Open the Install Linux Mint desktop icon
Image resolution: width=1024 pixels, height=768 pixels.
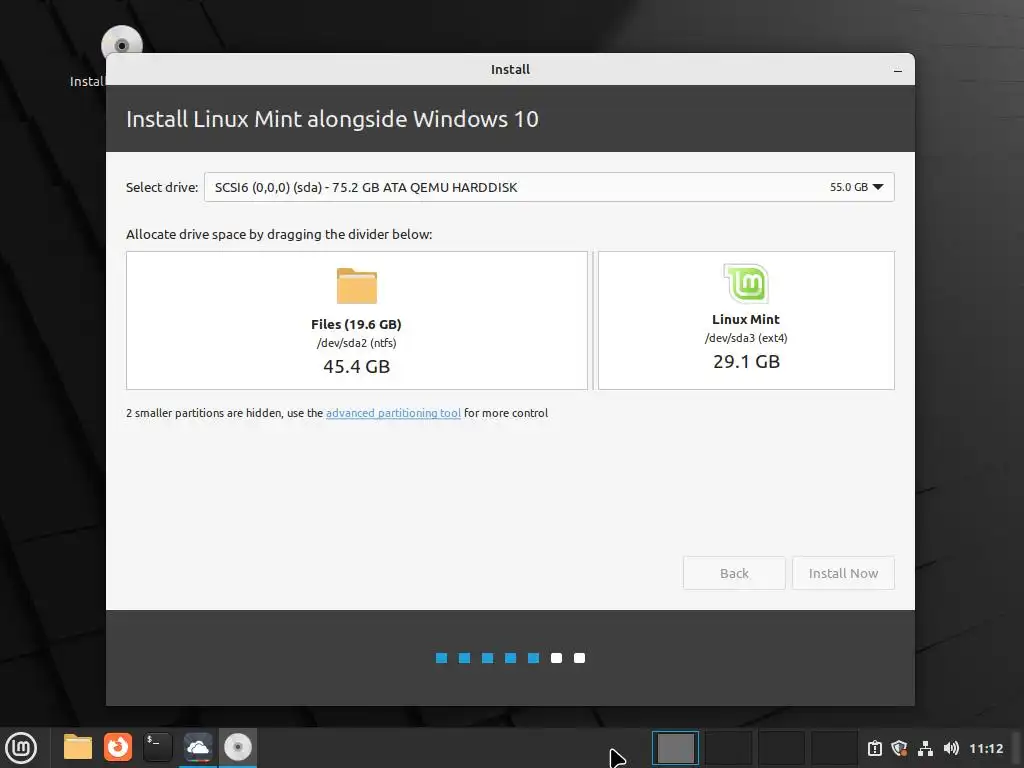tap(121, 46)
